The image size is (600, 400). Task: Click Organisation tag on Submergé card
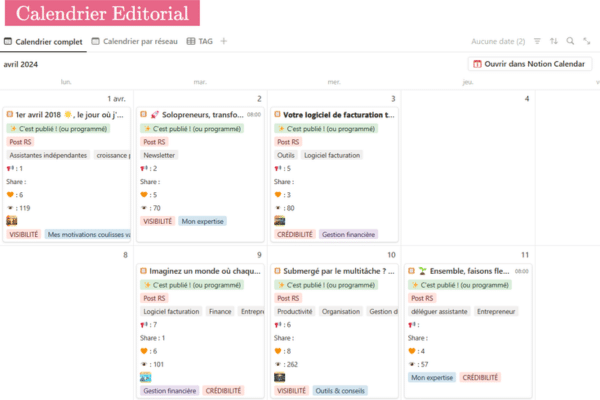coord(341,312)
